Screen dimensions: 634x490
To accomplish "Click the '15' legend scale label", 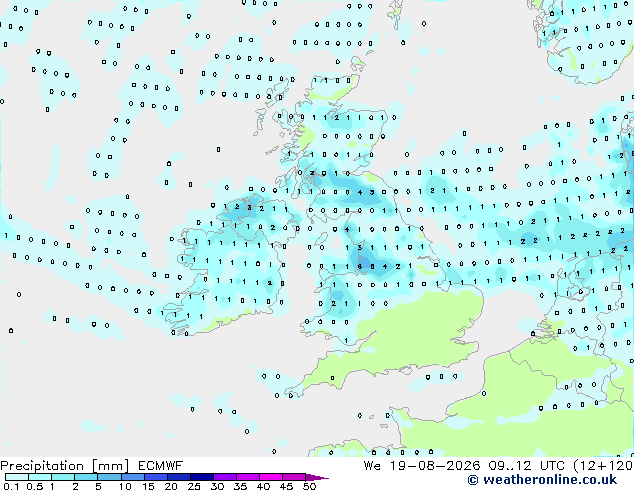I will click(148, 486).
